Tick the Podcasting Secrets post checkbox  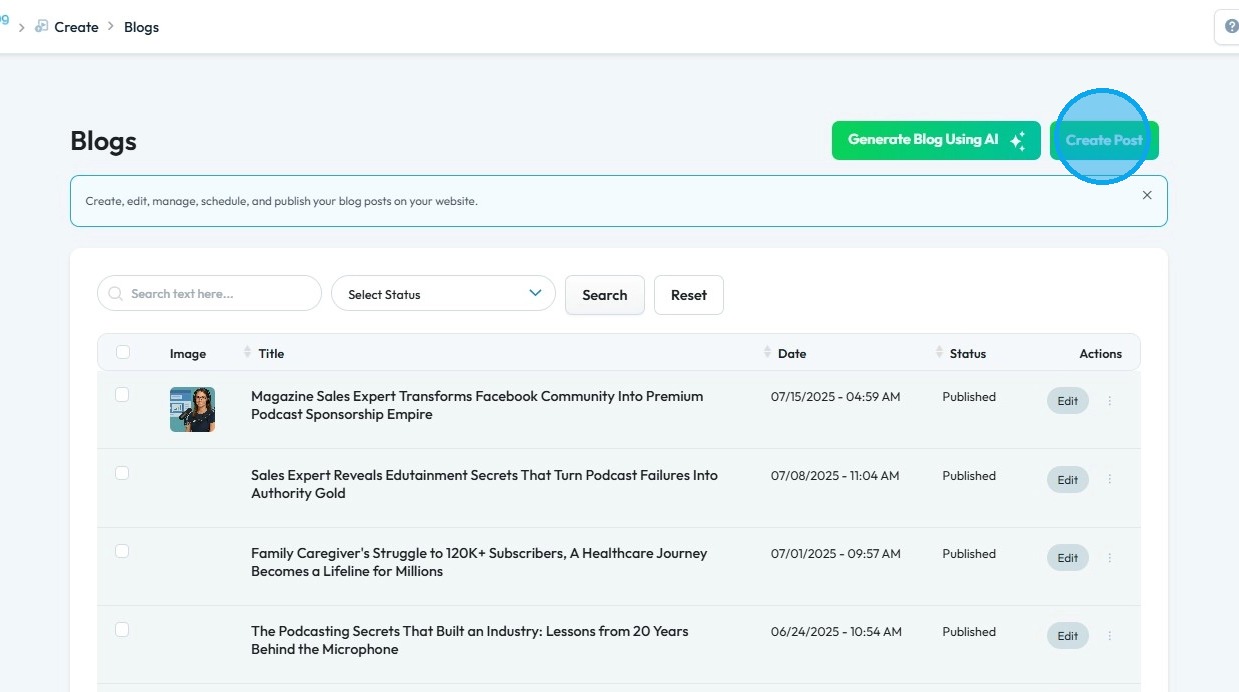[122, 629]
